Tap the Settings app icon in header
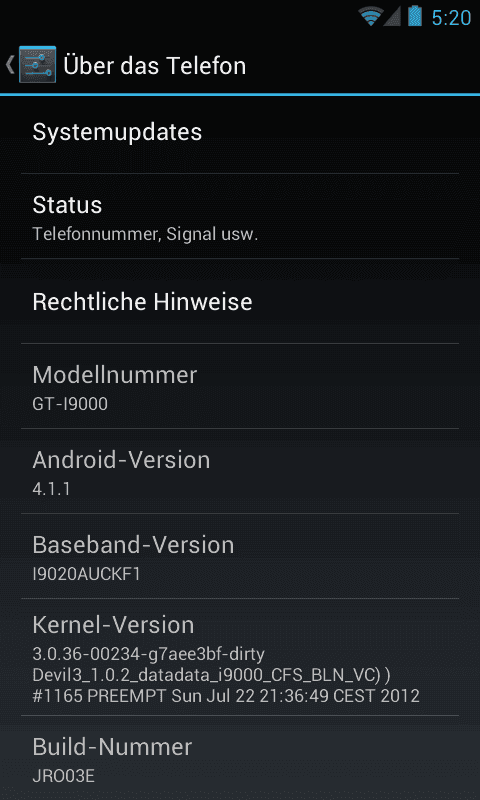 pyautogui.click(x=37, y=65)
